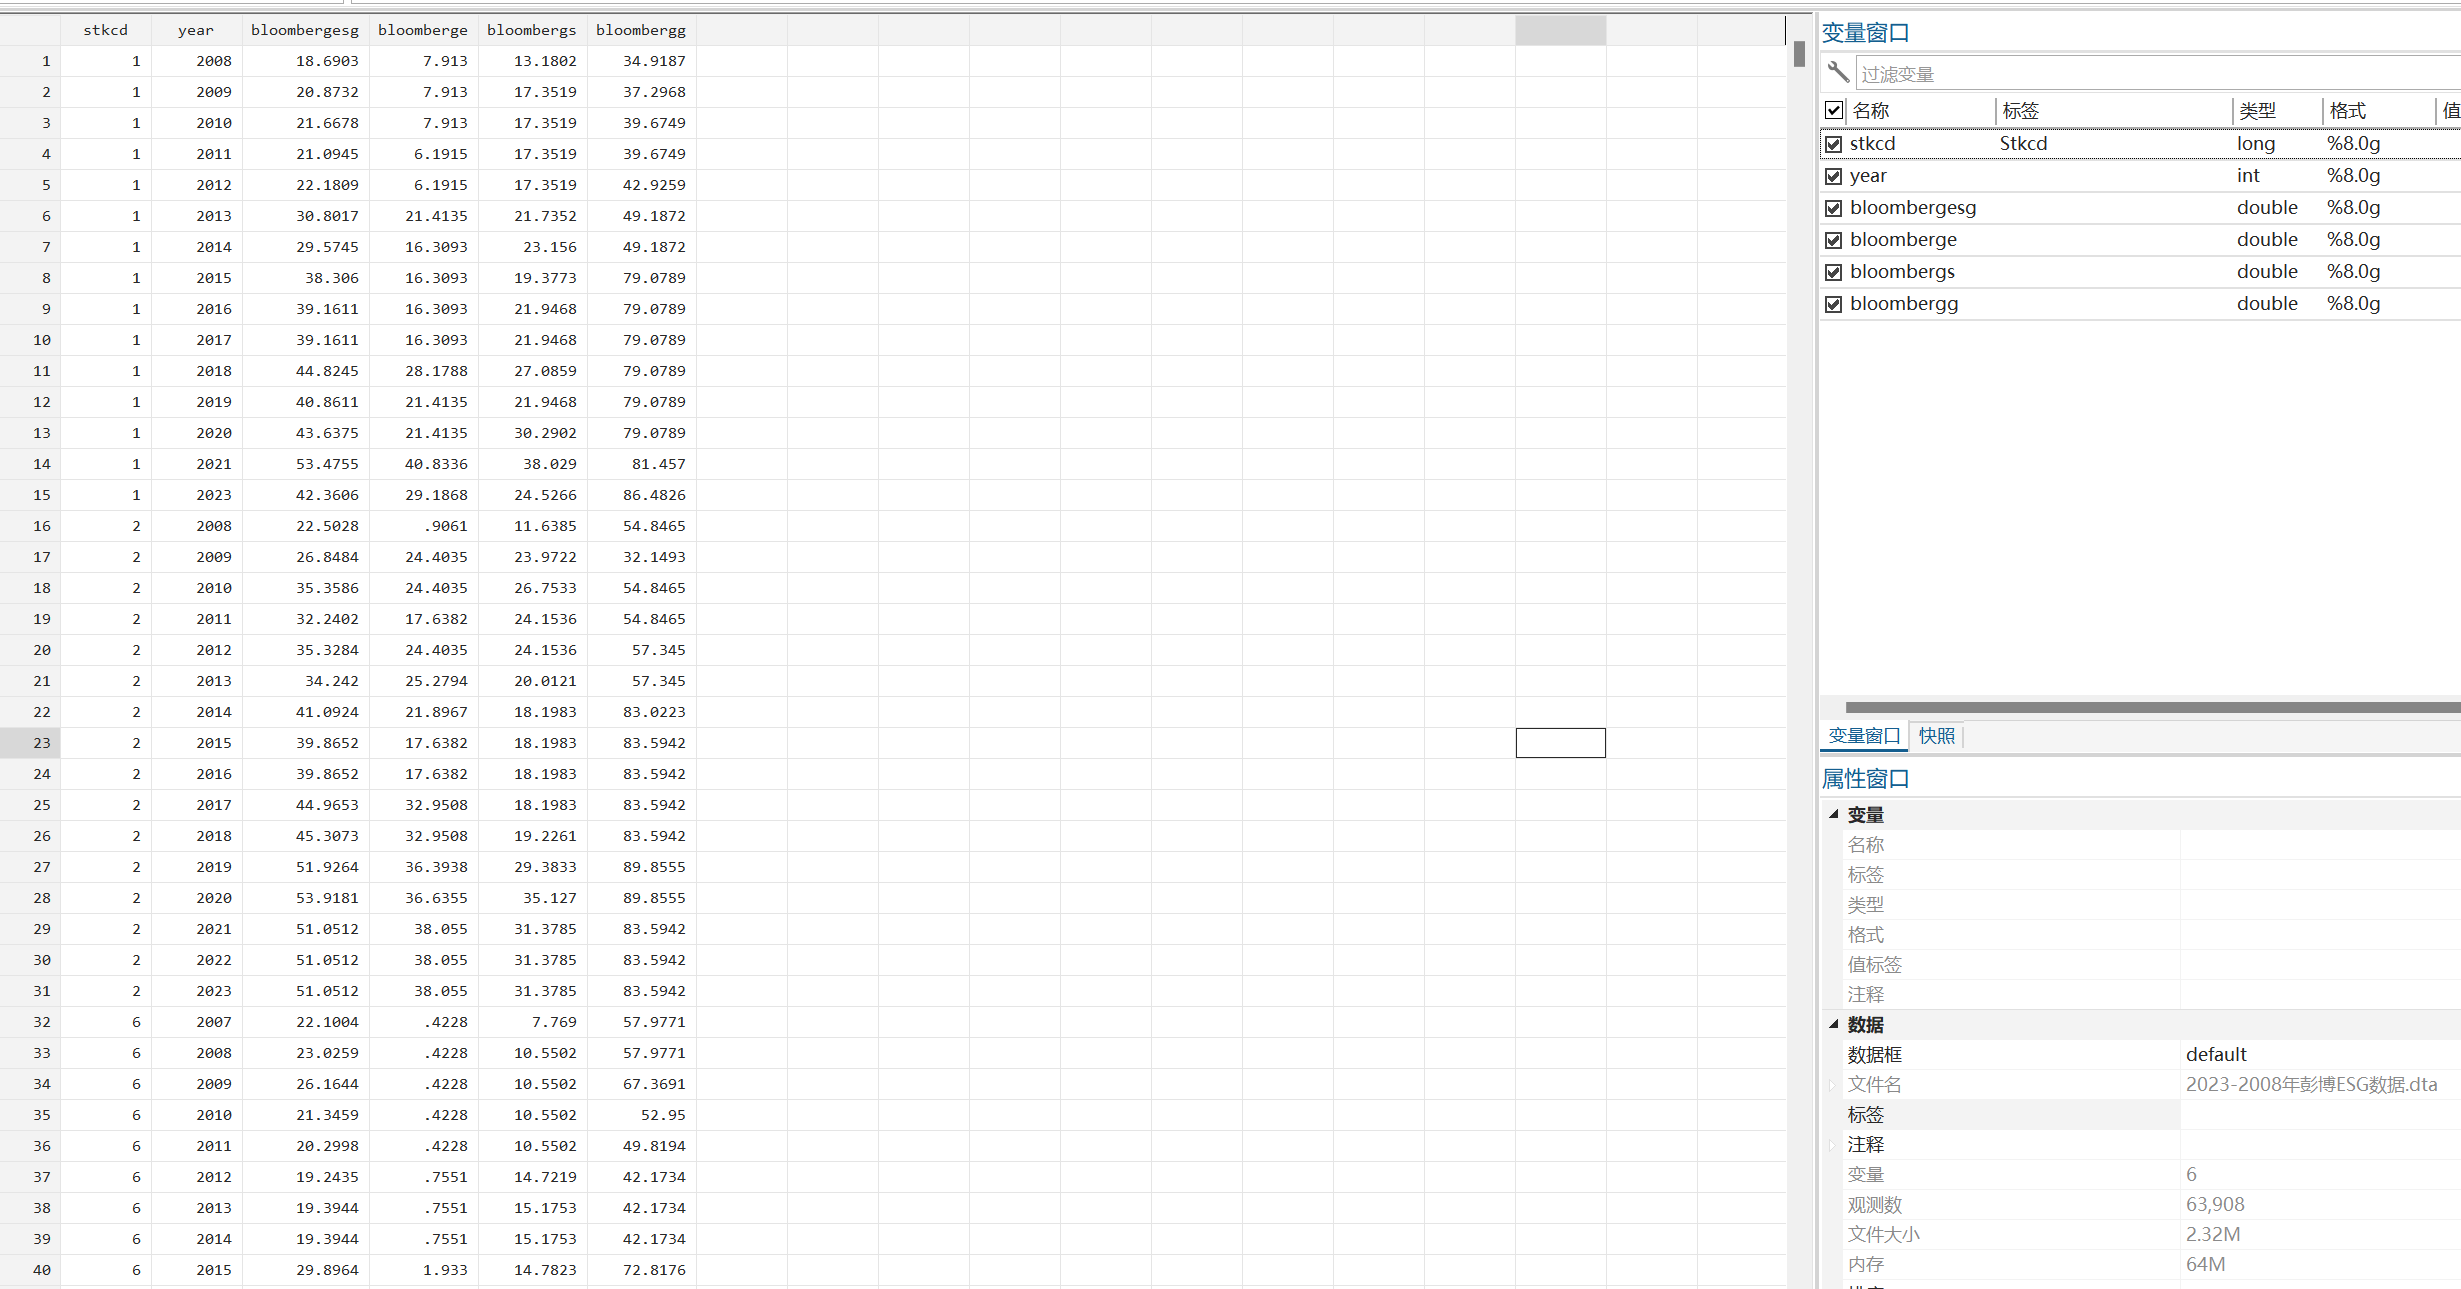The image size is (2461, 1289).
Task: Select the bloombergesg column header
Action: pos(304,30)
